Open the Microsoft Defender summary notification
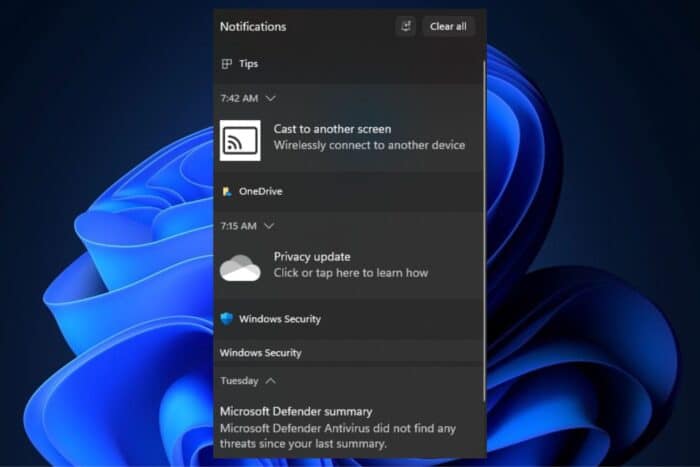 point(296,411)
